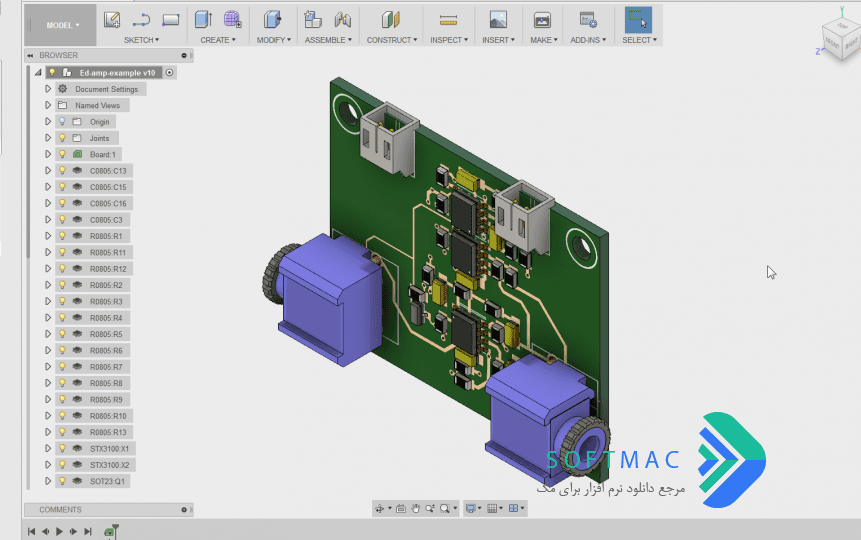Click the Look At icon in navigation bar
This screenshot has height=540, width=861.
pyautogui.click(x=401, y=509)
